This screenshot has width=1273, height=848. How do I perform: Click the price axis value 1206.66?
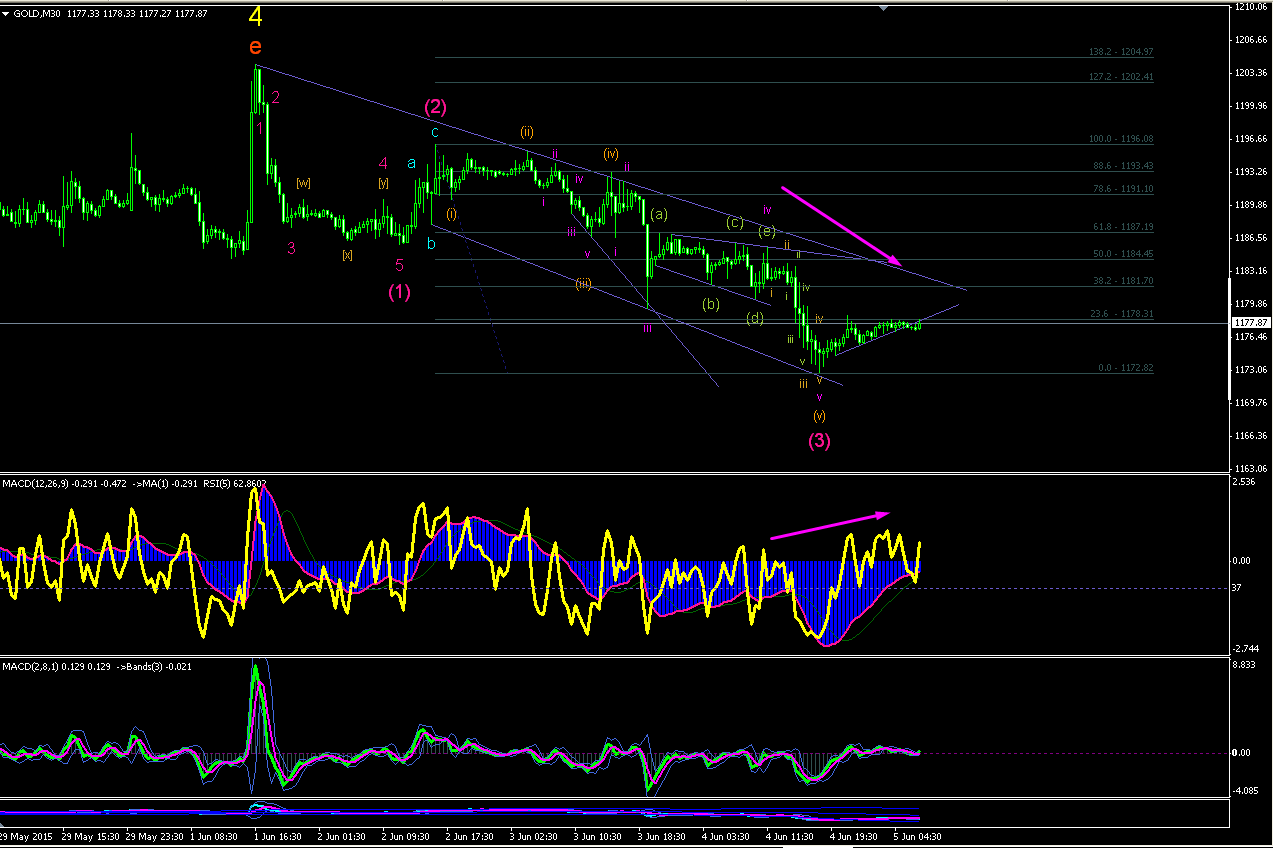(1251, 40)
